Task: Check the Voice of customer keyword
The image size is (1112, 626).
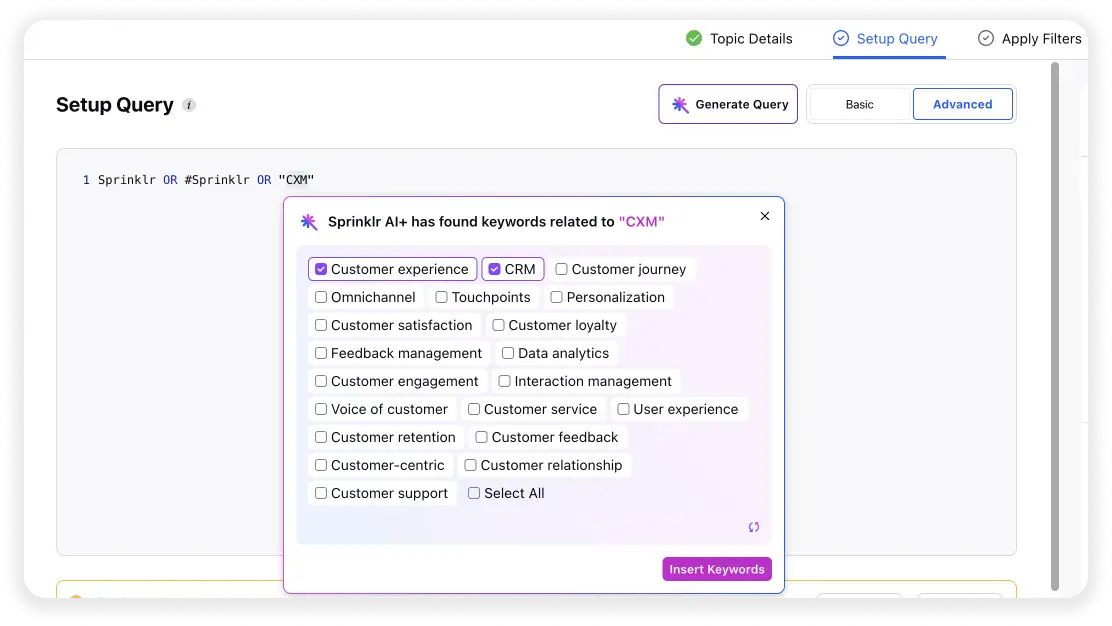Action: click(x=321, y=409)
